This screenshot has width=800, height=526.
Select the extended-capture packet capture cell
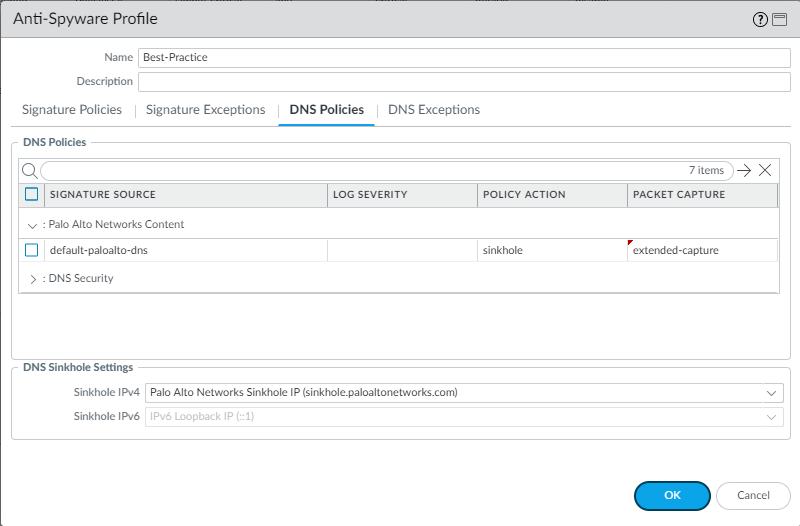tap(702, 250)
